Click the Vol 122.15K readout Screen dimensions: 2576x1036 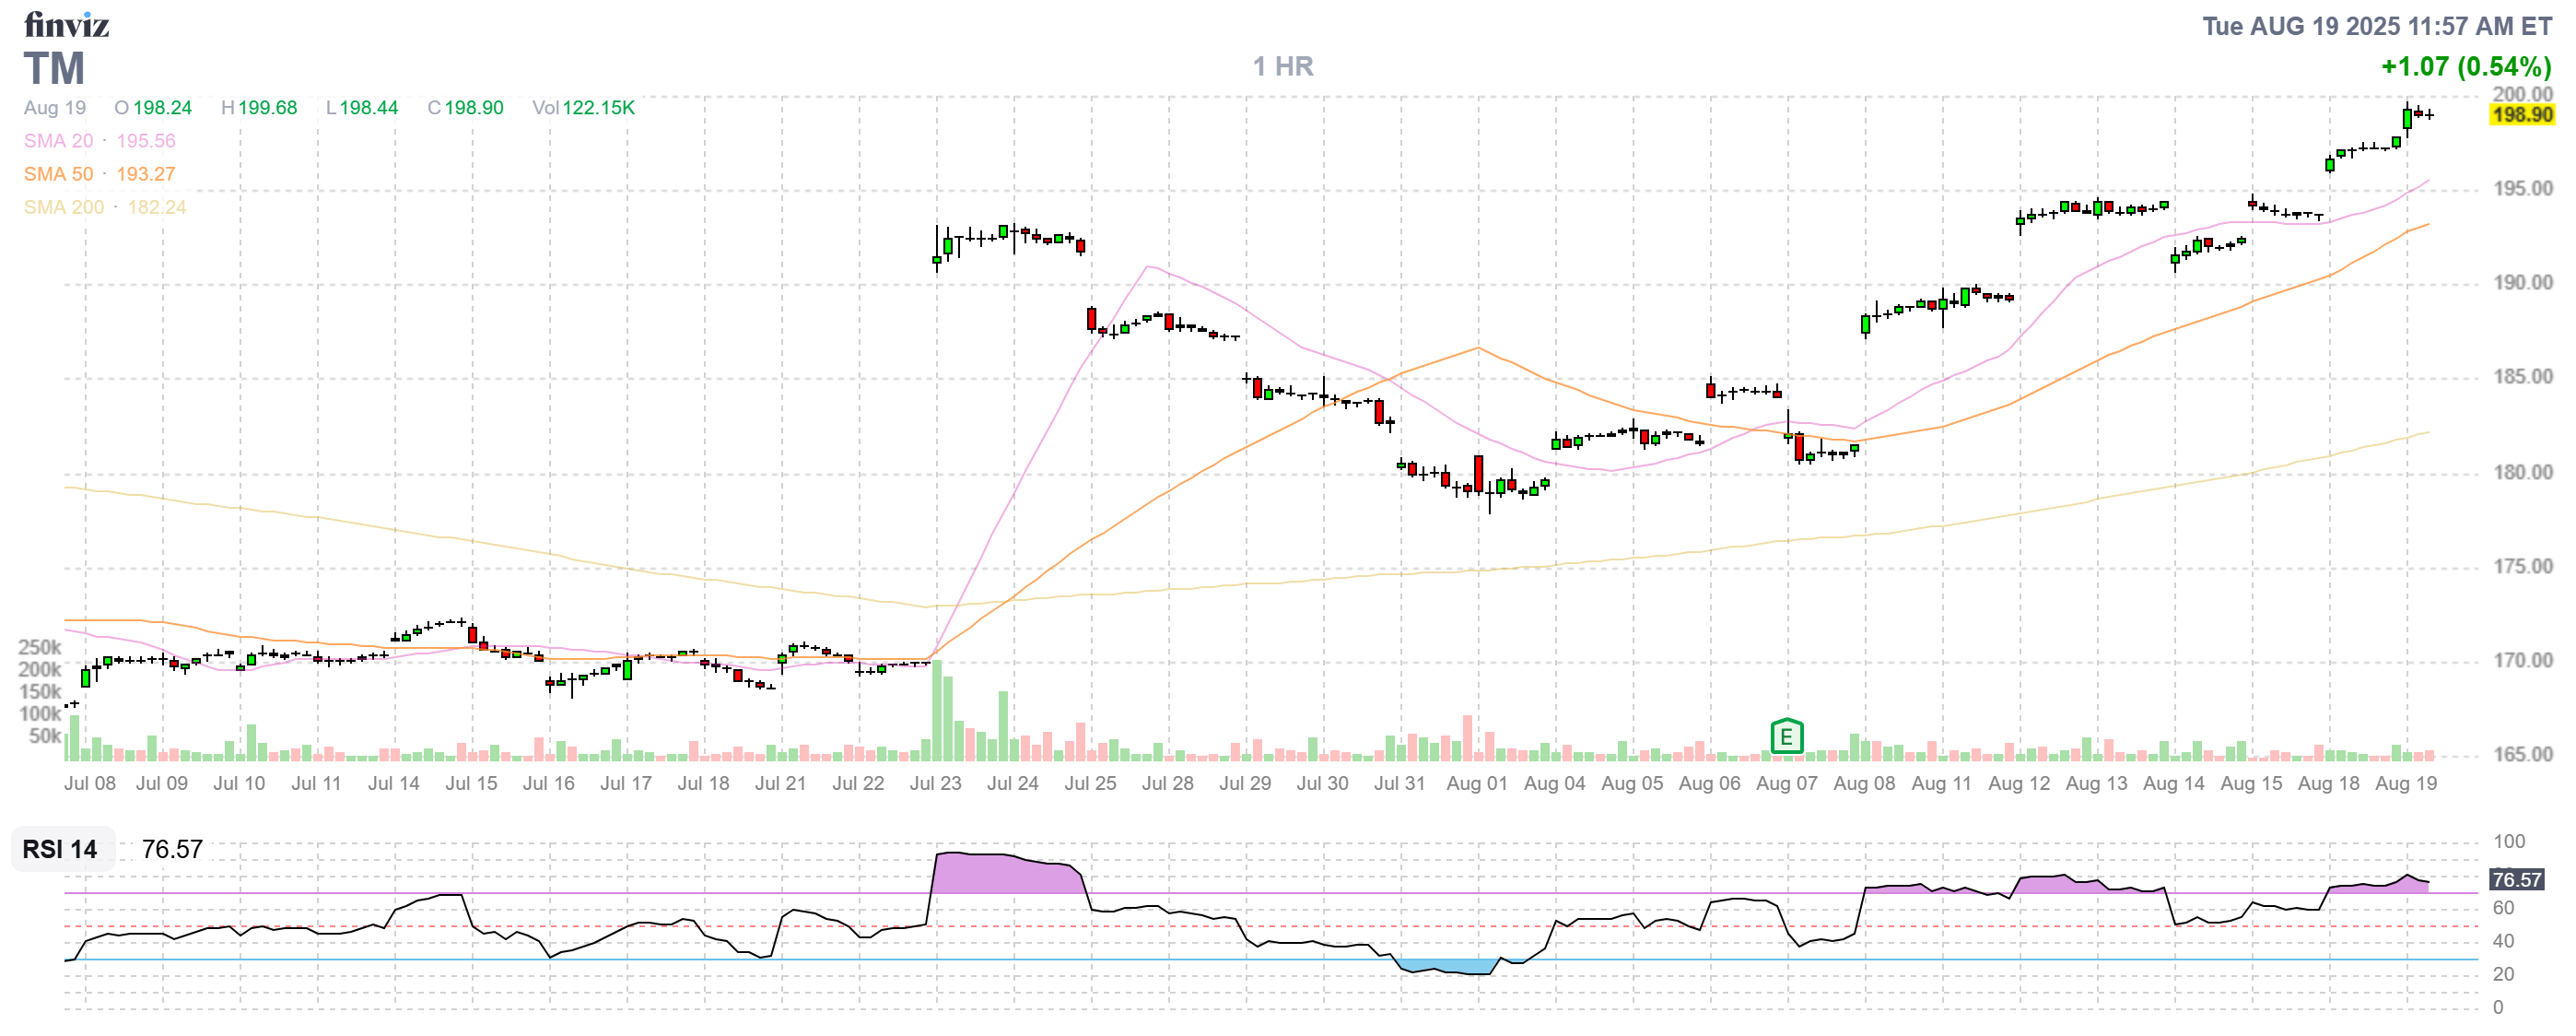[583, 108]
